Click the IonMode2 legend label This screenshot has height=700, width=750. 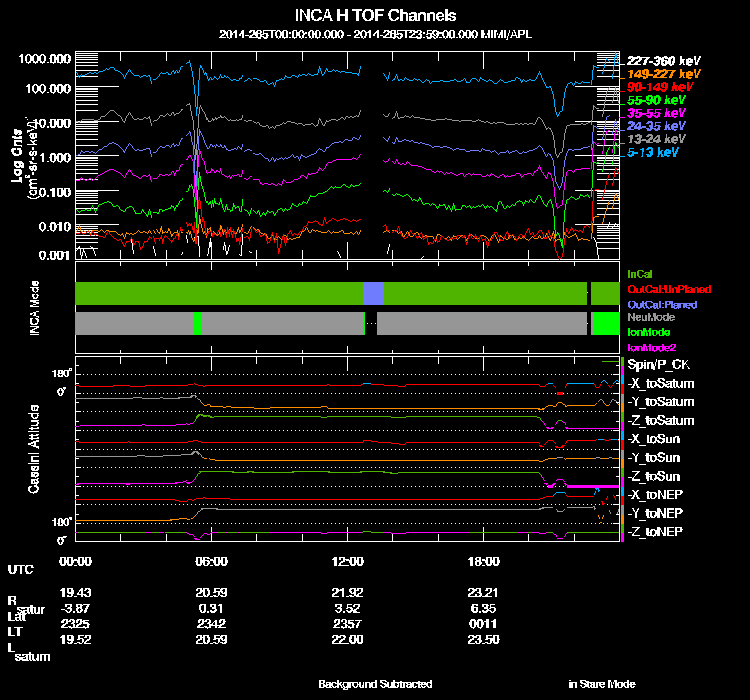coord(651,345)
